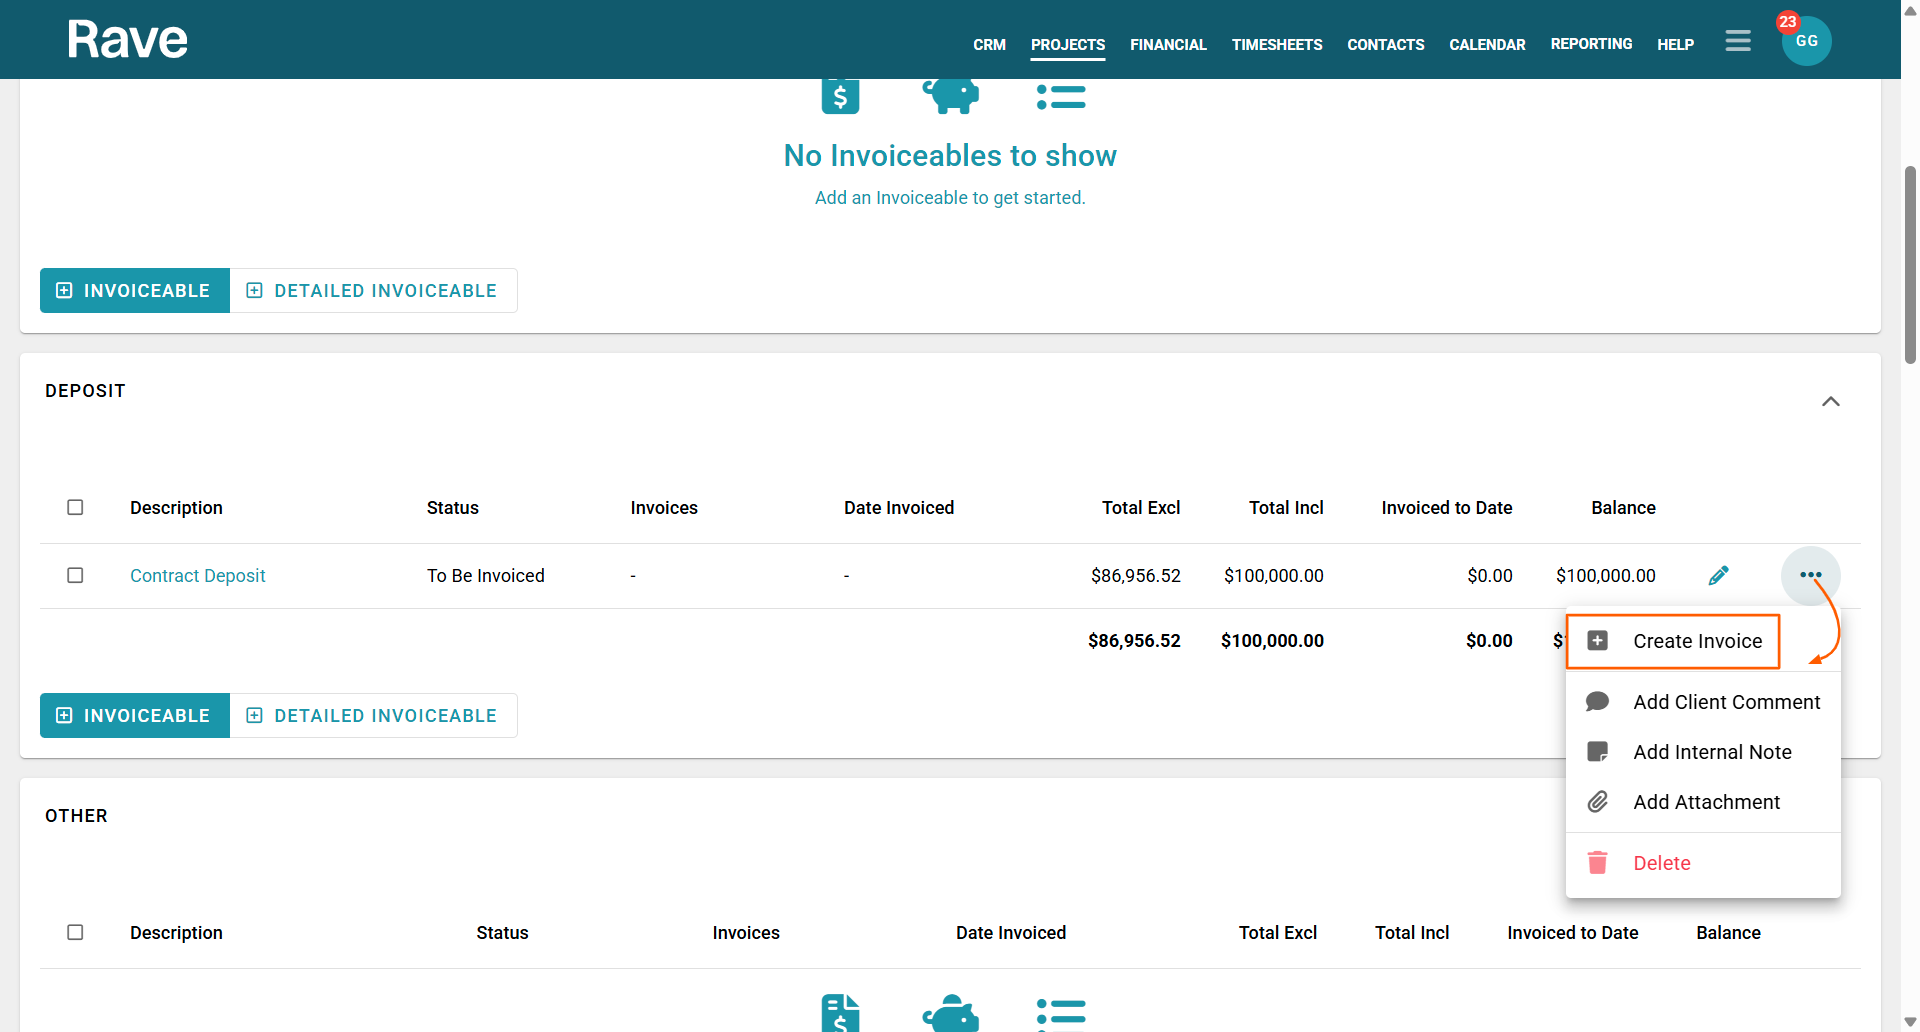
Task: Click the Contract Deposit $86,956.52 cell
Action: (1136, 575)
